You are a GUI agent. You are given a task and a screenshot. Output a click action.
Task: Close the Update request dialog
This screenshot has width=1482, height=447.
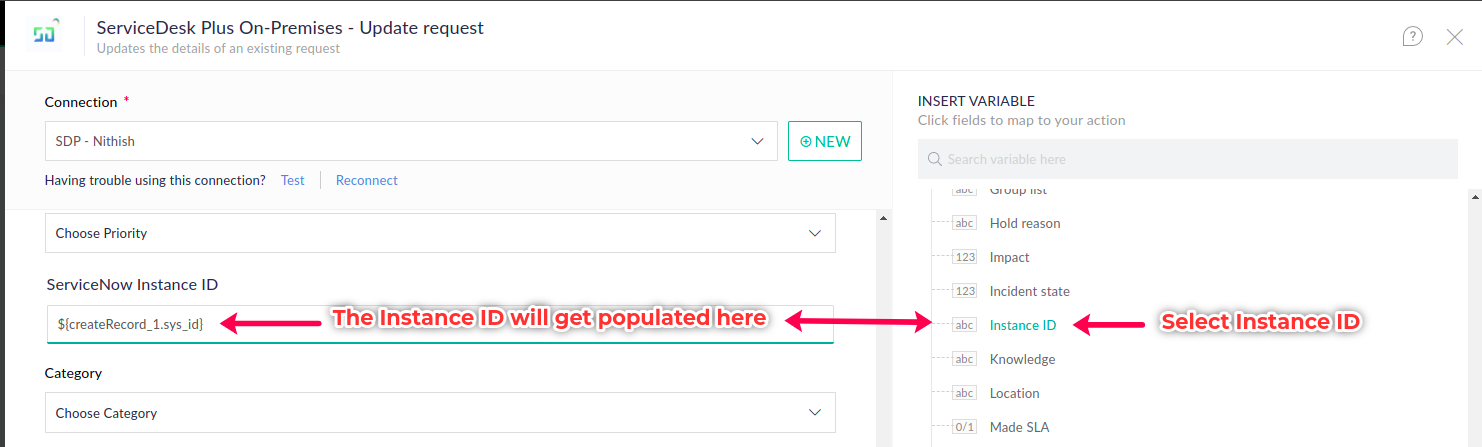(x=1455, y=37)
